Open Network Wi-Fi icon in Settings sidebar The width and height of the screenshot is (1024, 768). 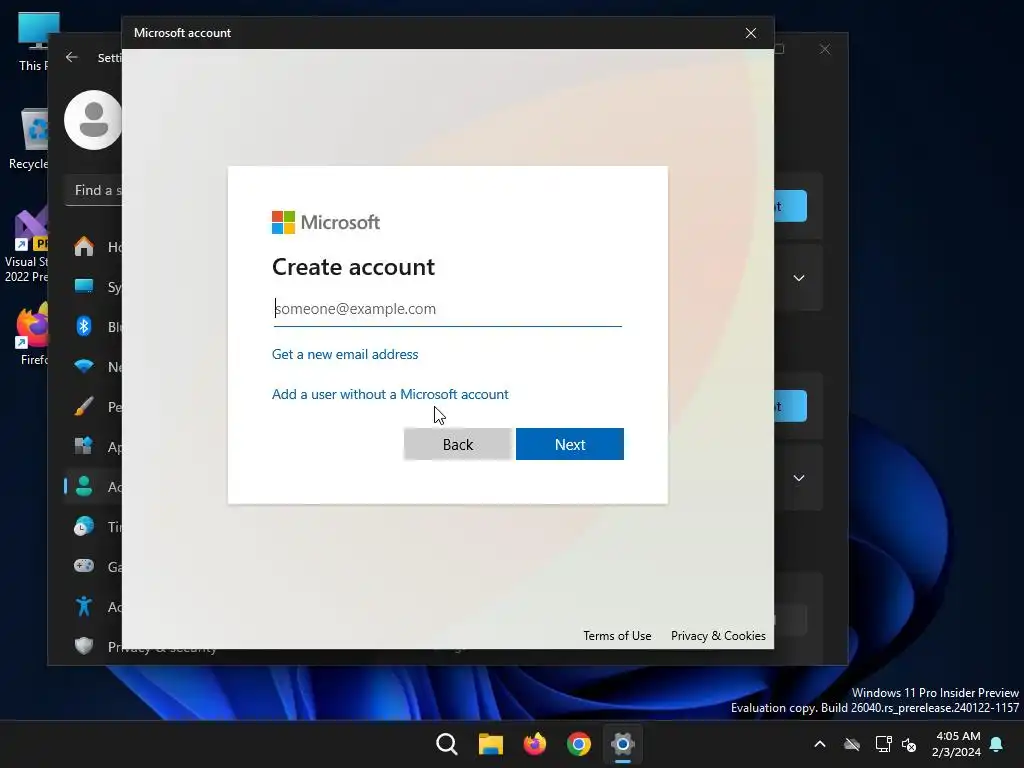click(84, 366)
